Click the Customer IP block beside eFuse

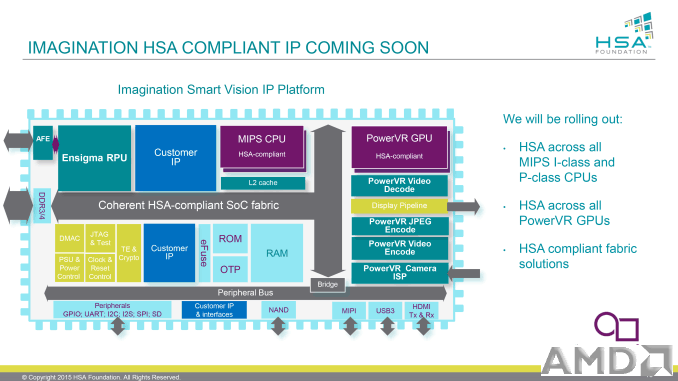pyautogui.click(x=169, y=253)
